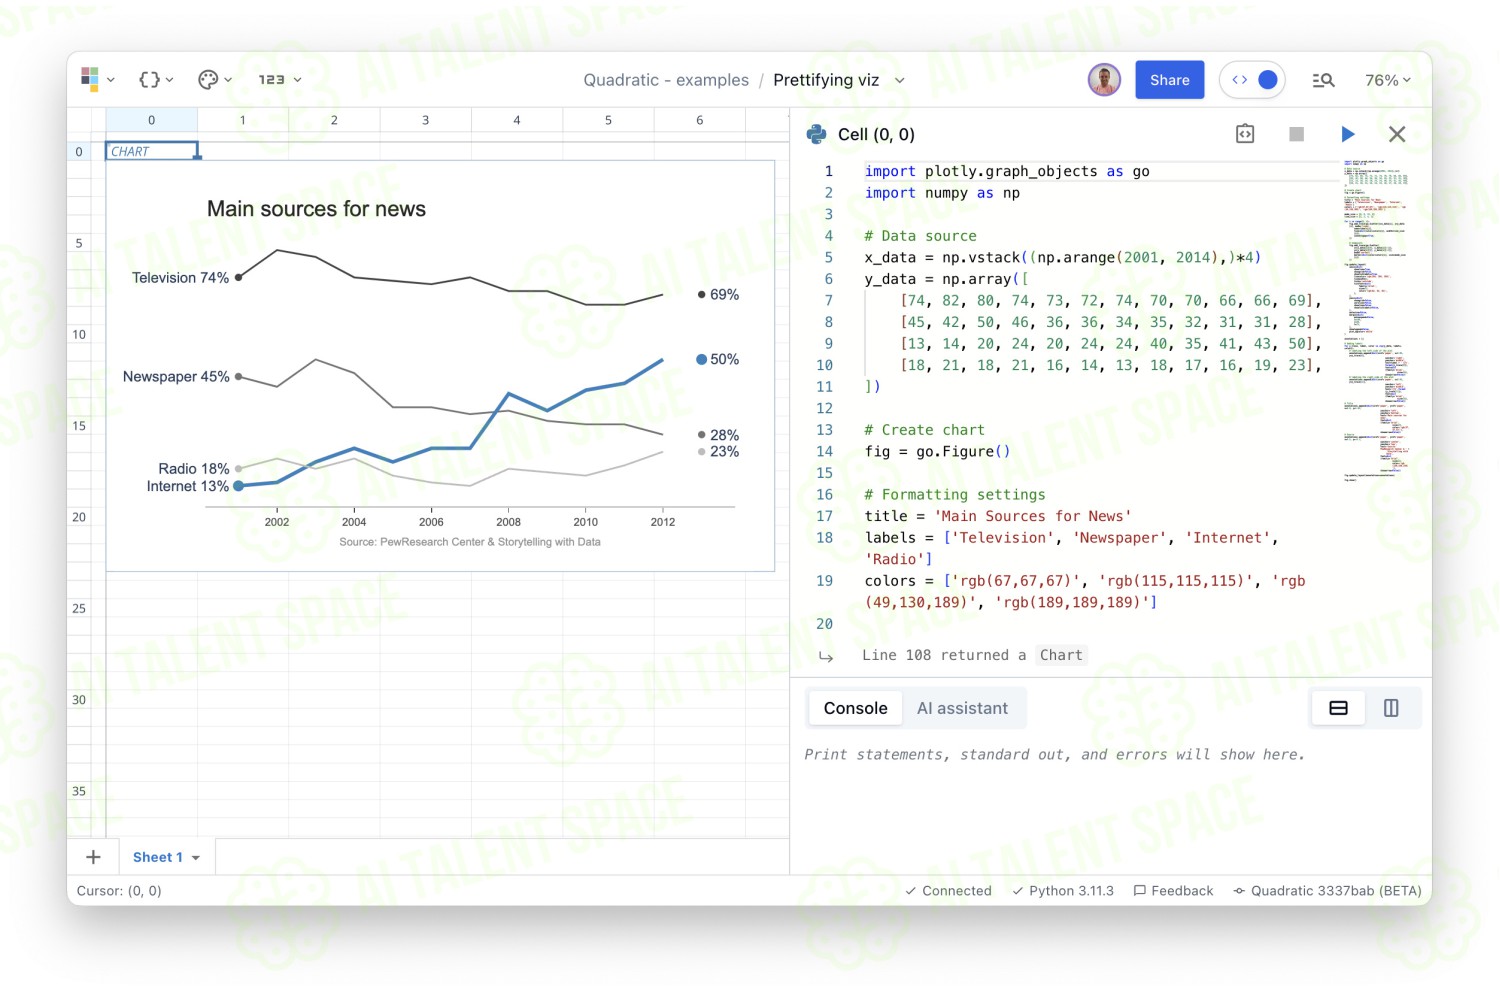Click code line 1 import plotly

(x=1007, y=171)
